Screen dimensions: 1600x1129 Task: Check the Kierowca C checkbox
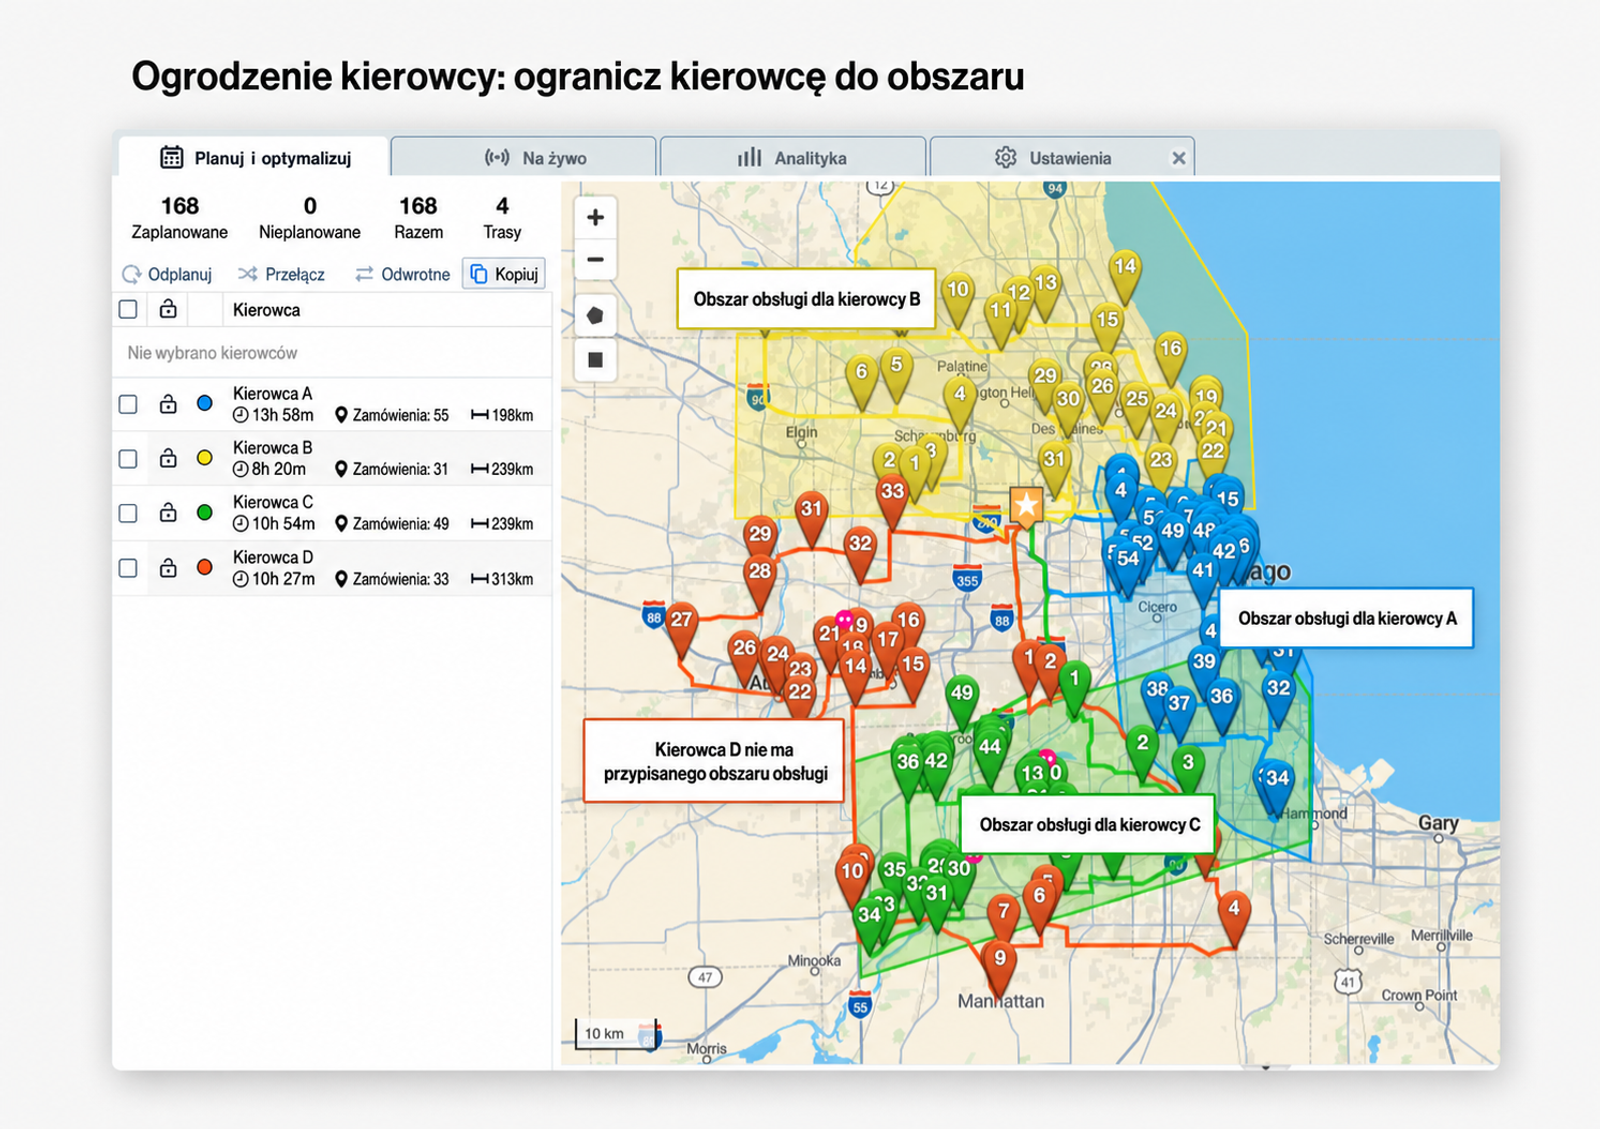click(128, 513)
